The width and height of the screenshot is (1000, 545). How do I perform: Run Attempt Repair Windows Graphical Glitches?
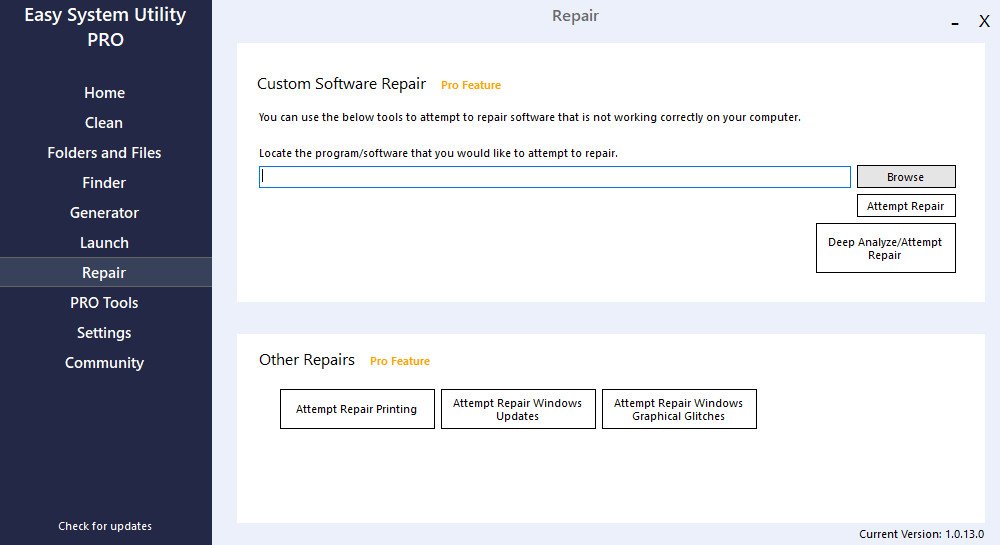[x=679, y=410]
